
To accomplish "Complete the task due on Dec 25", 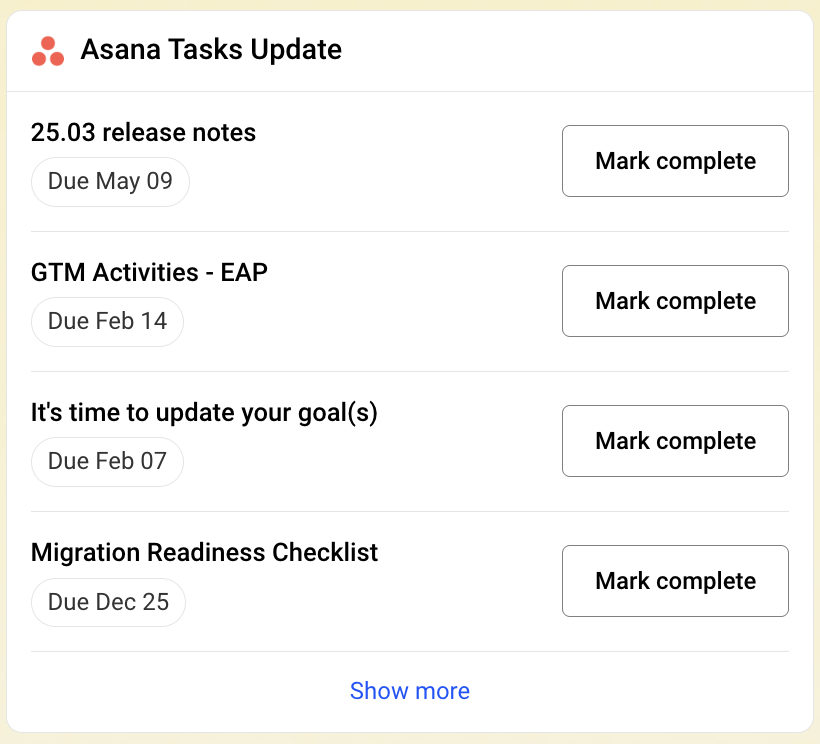I will click(675, 581).
